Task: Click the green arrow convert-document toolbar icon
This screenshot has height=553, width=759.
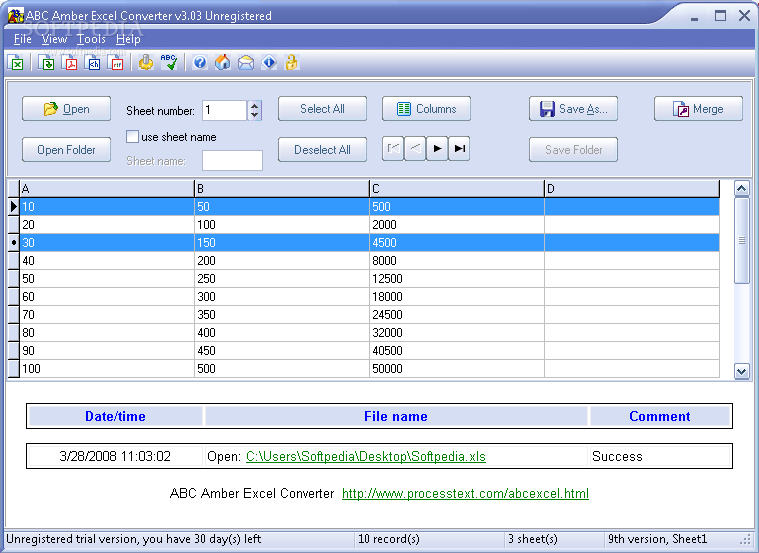Action: click(x=46, y=62)
